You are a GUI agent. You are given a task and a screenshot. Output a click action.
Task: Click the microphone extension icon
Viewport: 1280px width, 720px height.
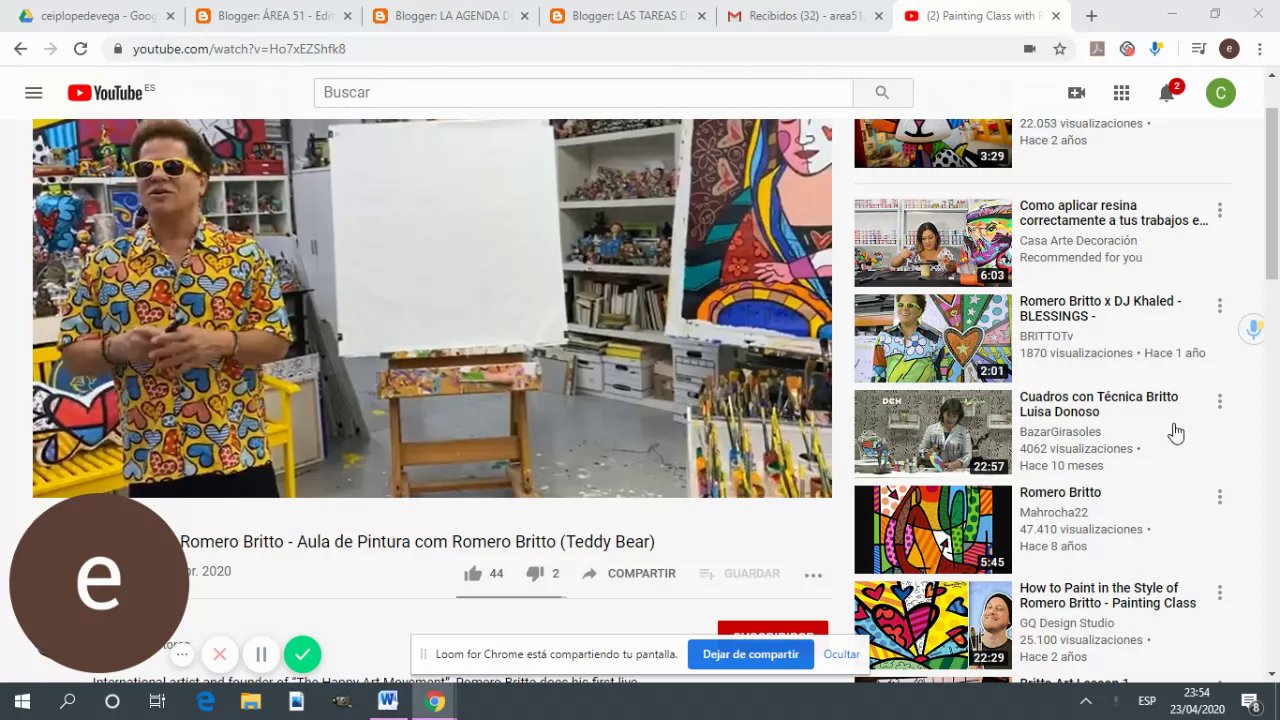(1157, 48)
